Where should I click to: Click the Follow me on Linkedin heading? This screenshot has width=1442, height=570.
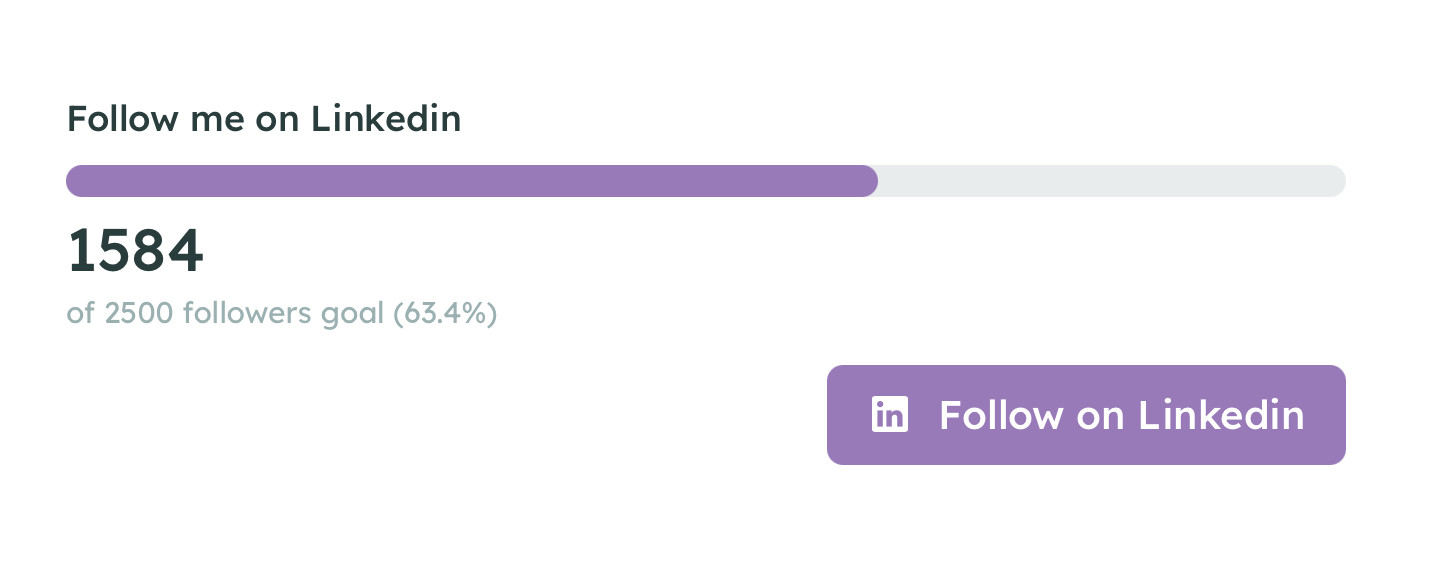[x=264, y=119]
